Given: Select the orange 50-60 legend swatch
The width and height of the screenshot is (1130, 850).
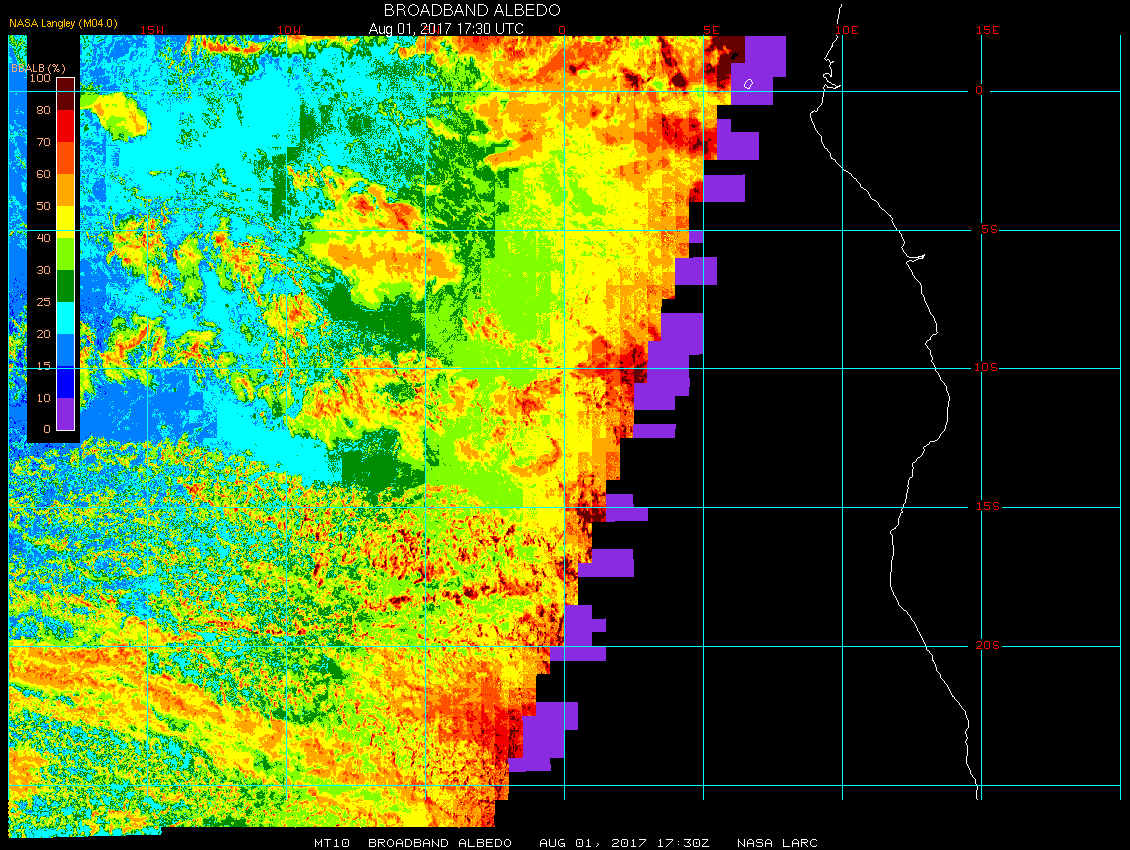Looking at the screenshot, I should (x=66, y=190).
